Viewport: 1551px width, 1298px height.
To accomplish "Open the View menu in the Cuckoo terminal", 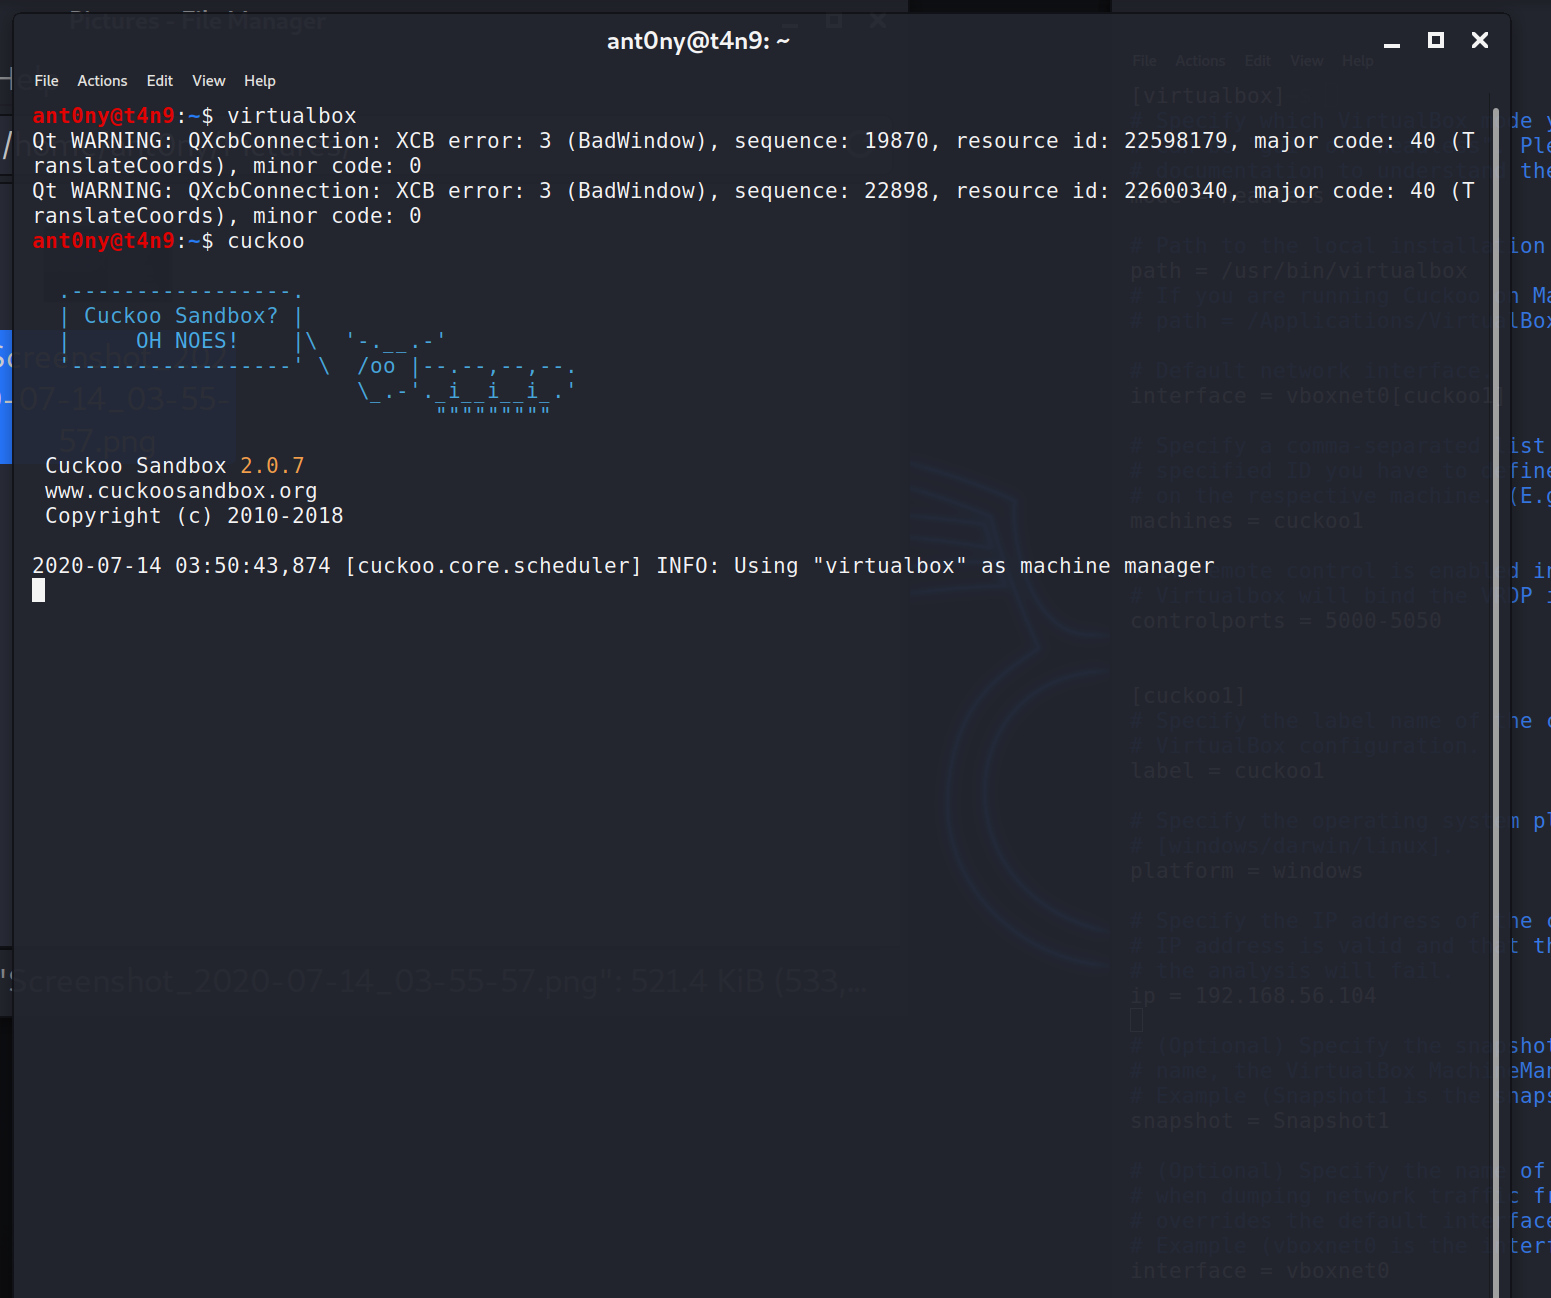I will pyautogui.click(x=208, y=81).
